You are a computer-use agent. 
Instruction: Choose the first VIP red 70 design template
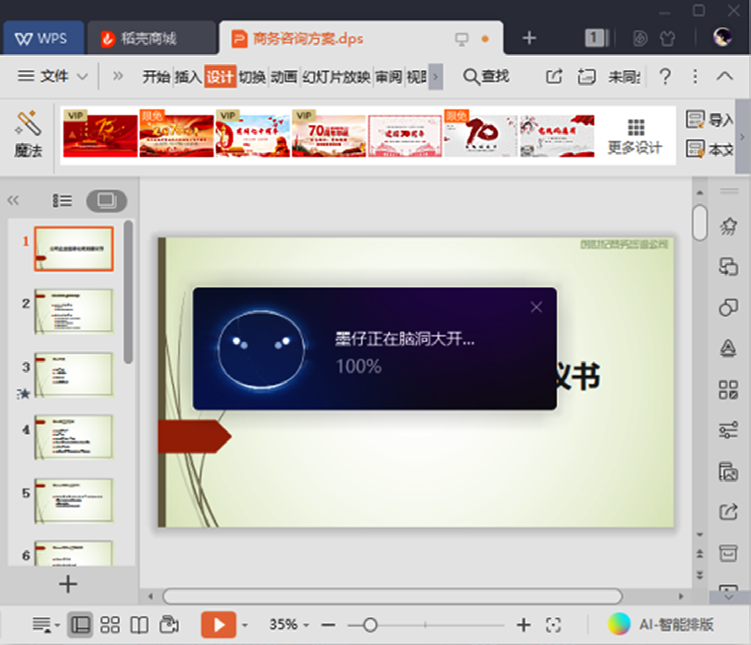click(x=100, y=134)
